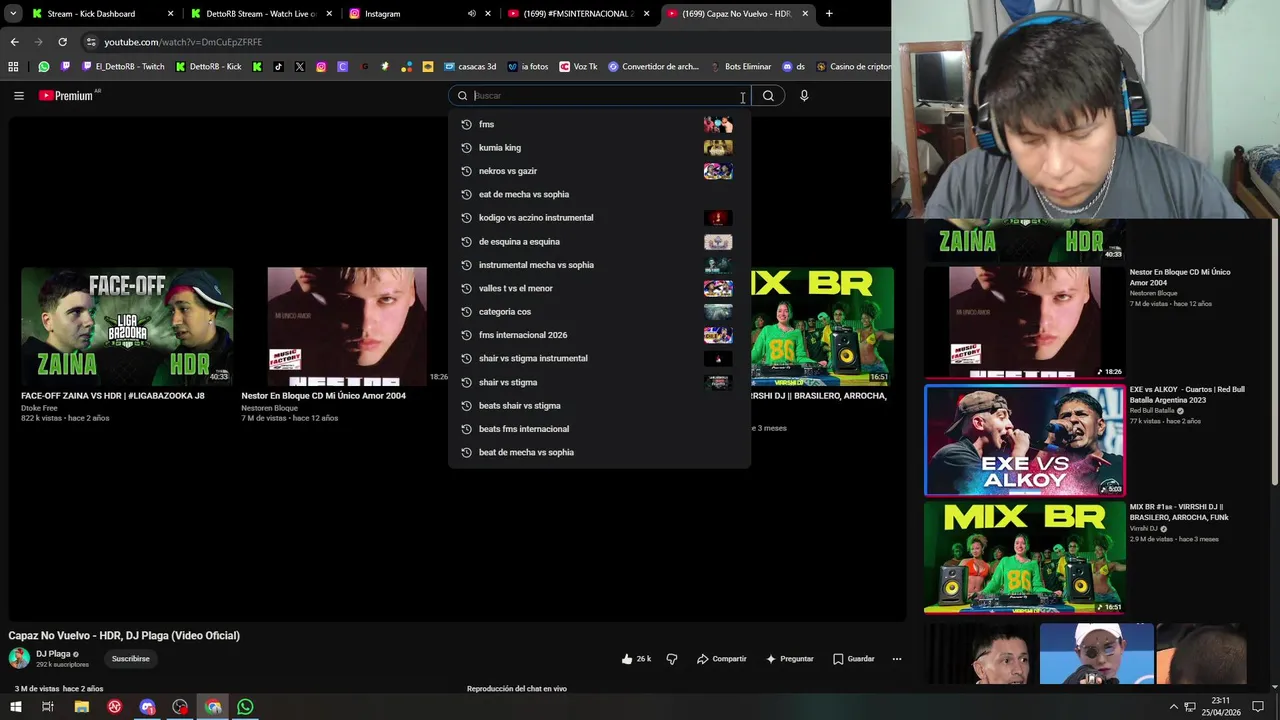Screen dimensions: 1280x720
Task: Open MIX BR sidebar video thumbnail
Action: tap(1024, 557)
